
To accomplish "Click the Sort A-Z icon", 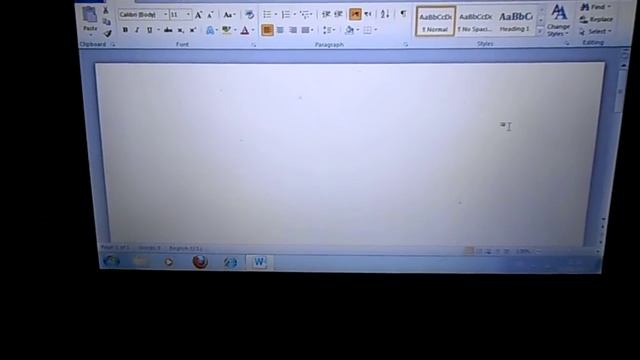I will click(x=385, y=14).
